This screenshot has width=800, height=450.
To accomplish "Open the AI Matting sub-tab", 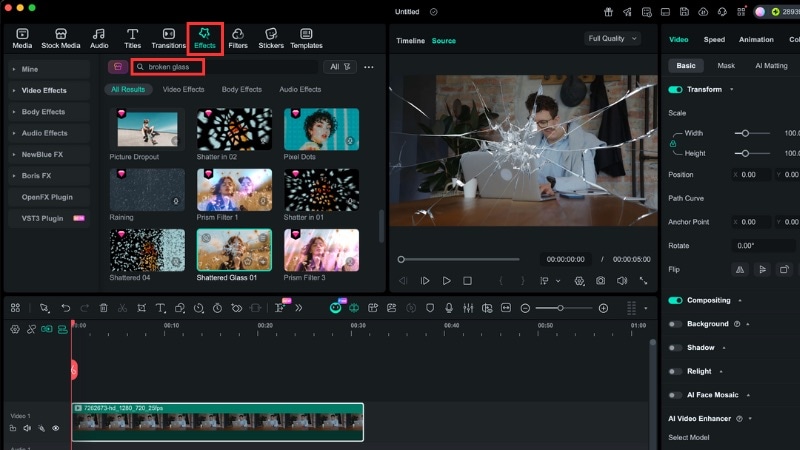I will (771, 65).
